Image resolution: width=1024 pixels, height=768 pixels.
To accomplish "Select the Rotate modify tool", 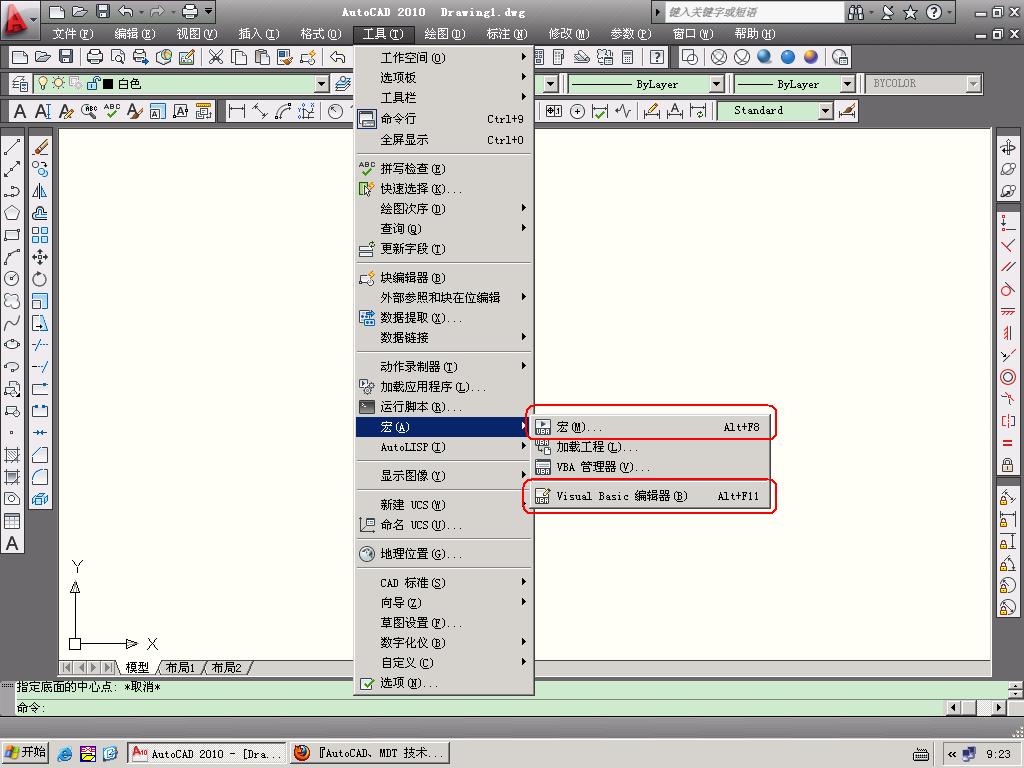I will coord(40,279).
